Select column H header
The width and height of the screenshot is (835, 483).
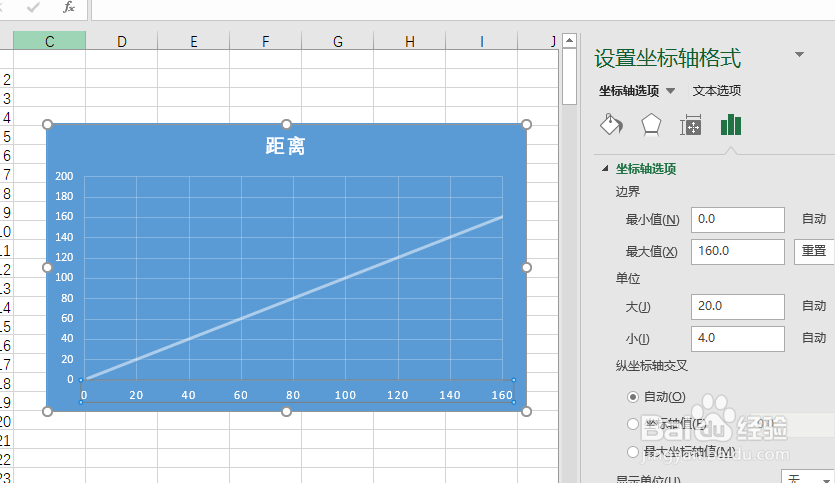tap(410, 41)
